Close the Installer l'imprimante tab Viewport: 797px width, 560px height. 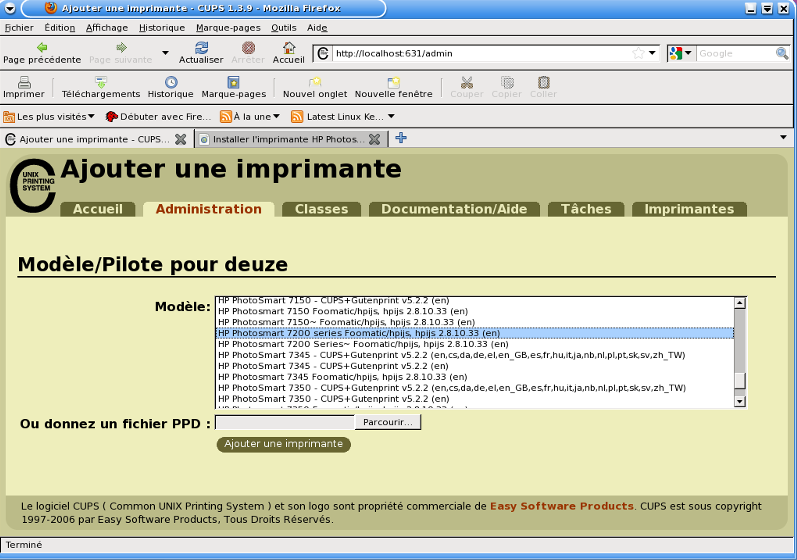[375, 139]
